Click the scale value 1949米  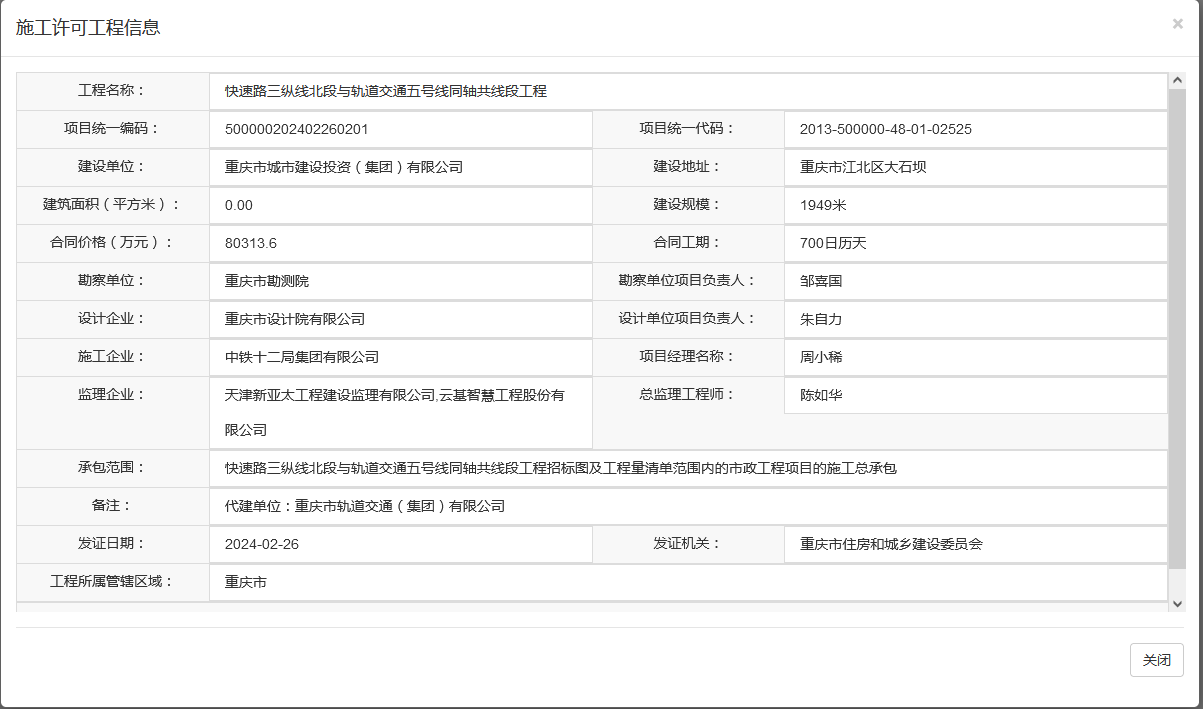coord(824,205)
